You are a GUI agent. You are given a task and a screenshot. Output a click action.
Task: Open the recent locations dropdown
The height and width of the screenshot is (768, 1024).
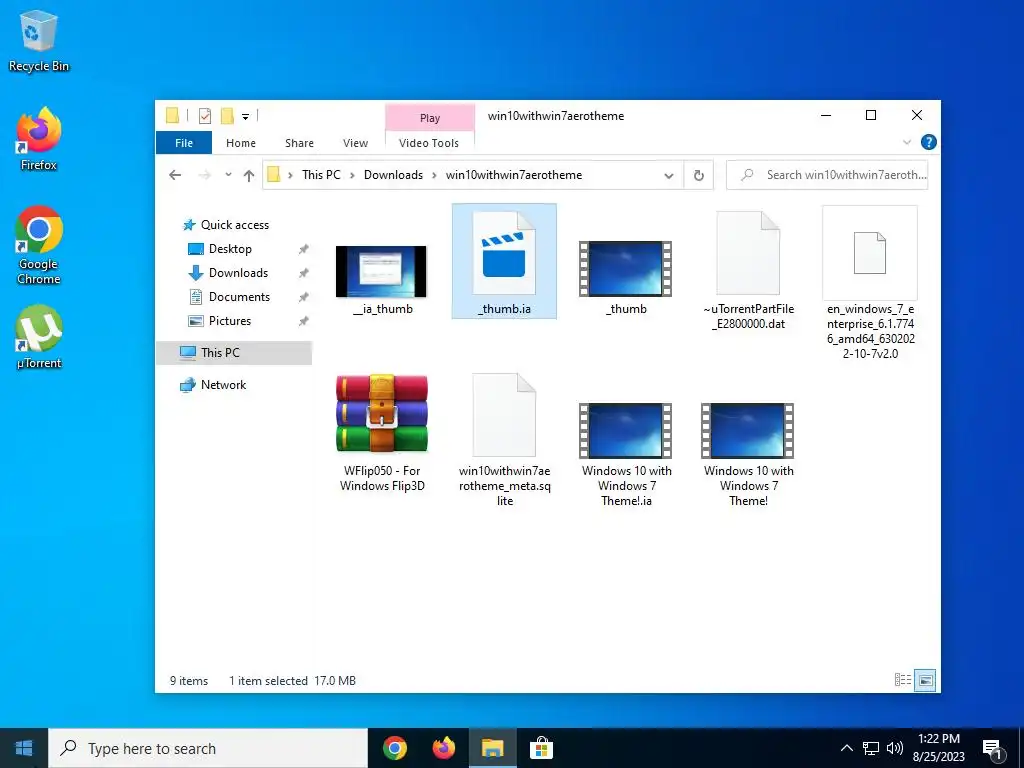[228, 175]
